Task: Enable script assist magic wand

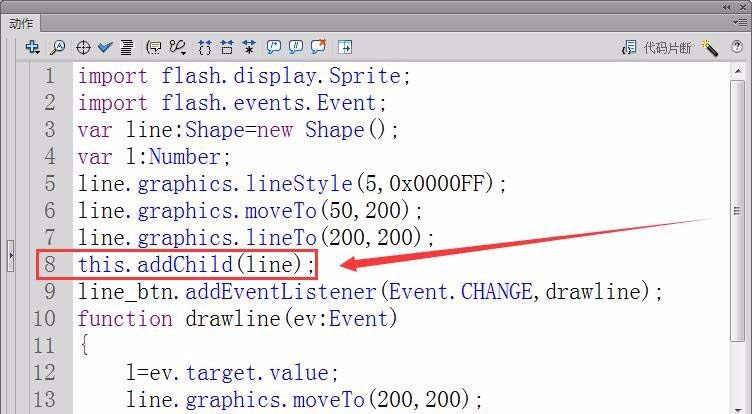Action: pyautogui.click(x=710, y=47)
